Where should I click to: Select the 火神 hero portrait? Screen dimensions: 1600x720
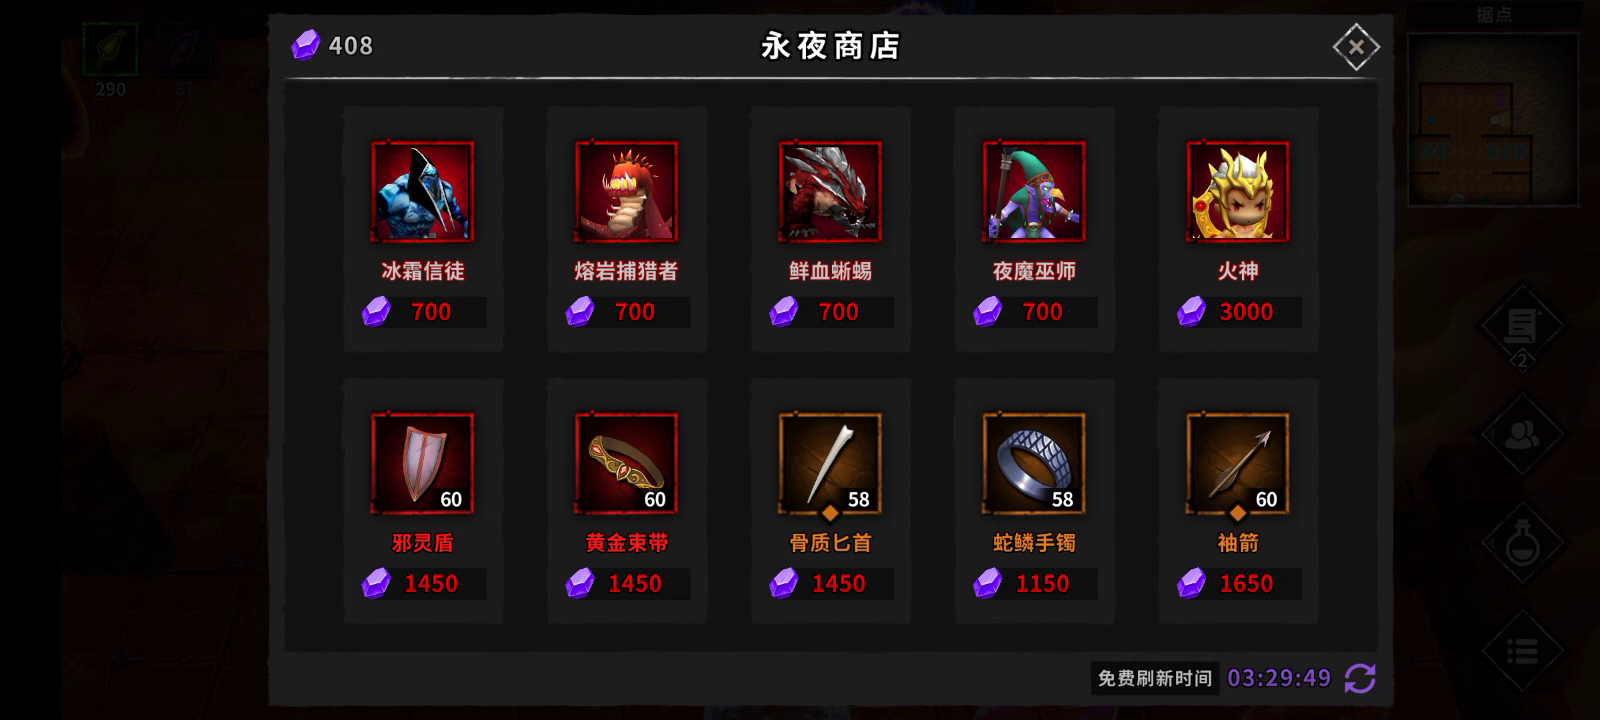[x=1238, y=191]
